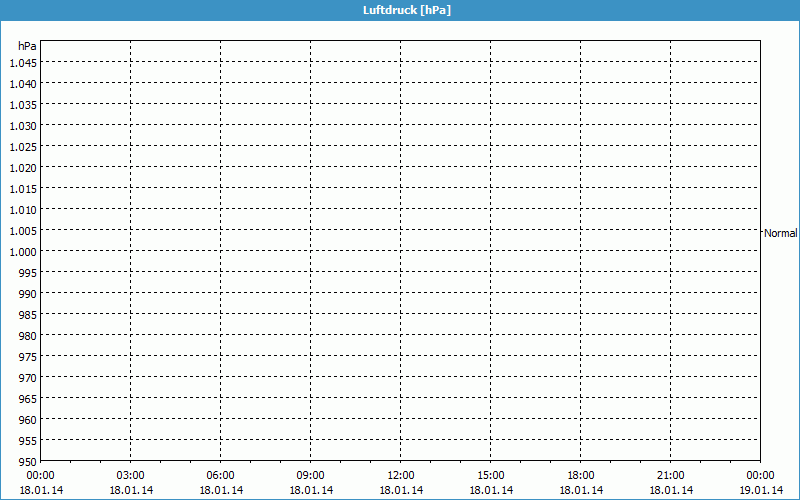This screenshot has width=800, height=500.
Task: Click the Normal label at right edge
Action: pyautogui.click(x=781, y=233)
